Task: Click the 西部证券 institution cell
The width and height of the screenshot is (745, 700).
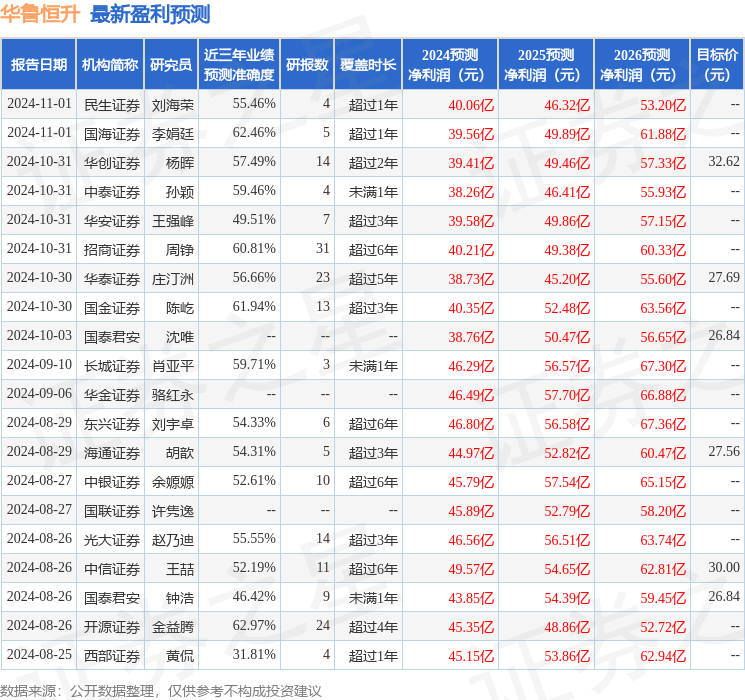Action: pyautogui.click(x=111, y=655)
